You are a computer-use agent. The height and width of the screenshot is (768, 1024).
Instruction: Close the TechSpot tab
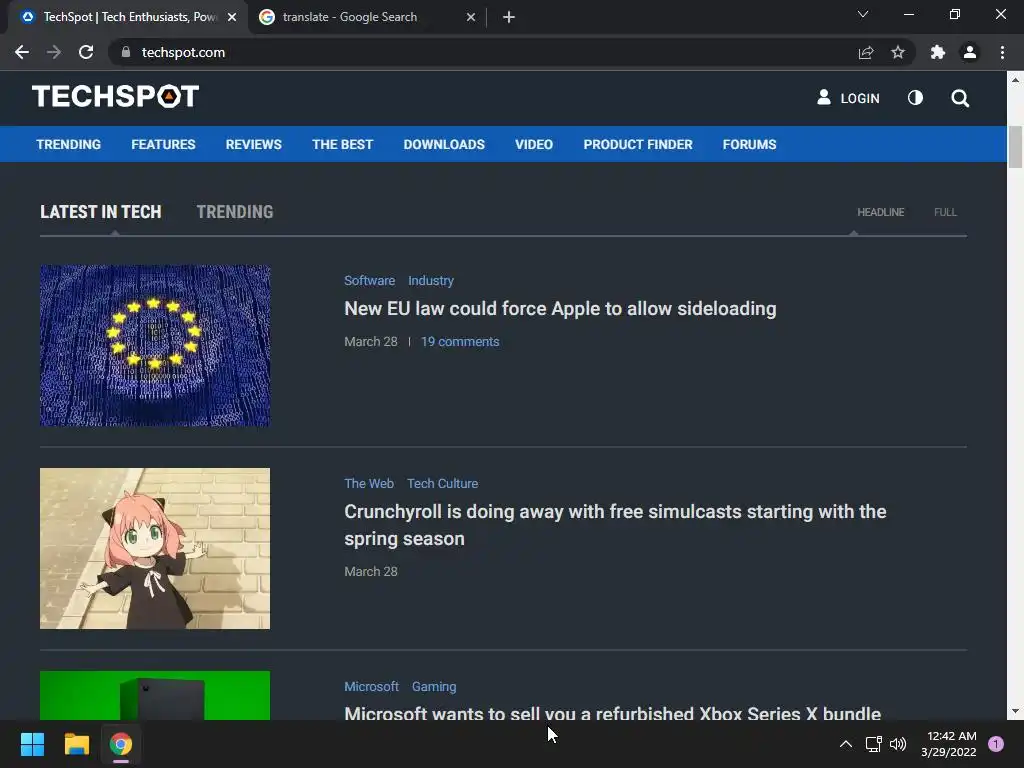tap(232, 17)
